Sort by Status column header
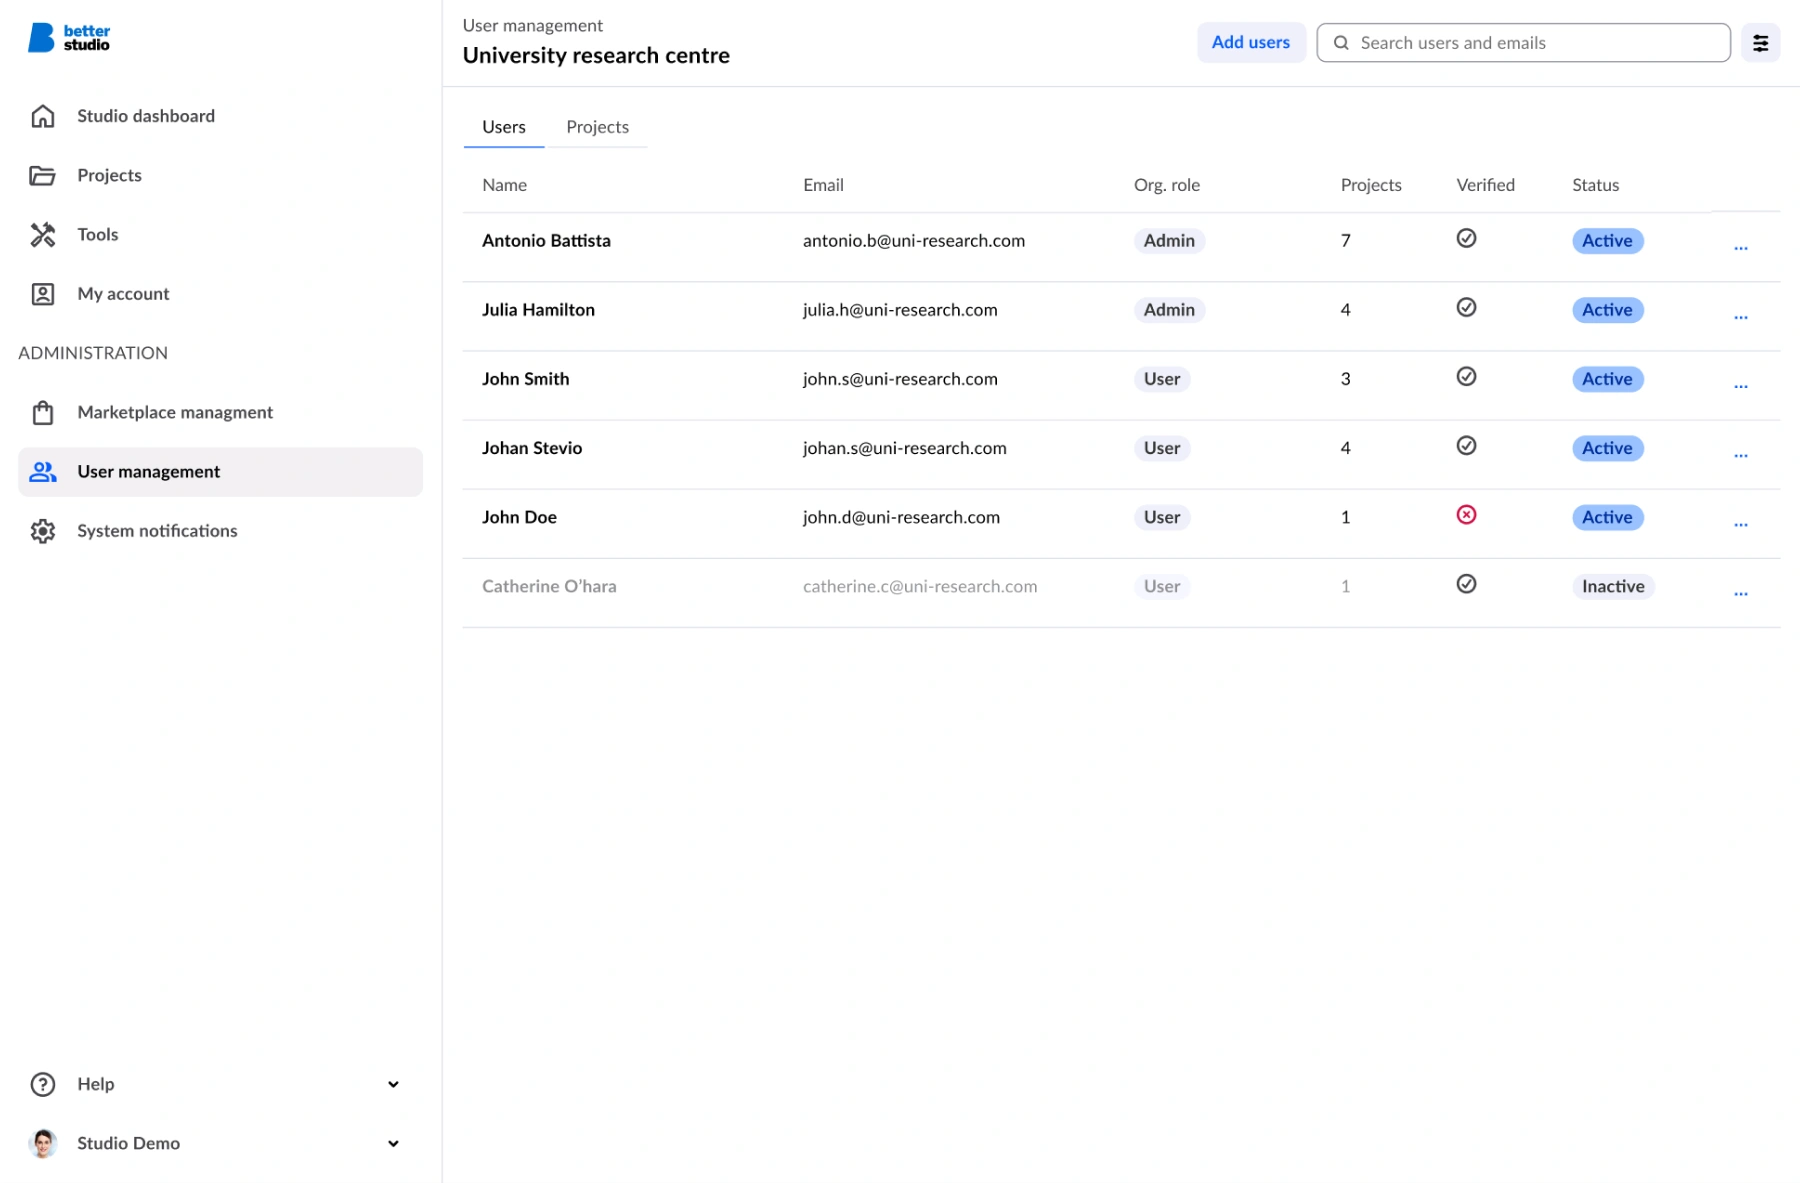Image resolution: width=1800 pixels, height=1183 pixels. 1595,185
